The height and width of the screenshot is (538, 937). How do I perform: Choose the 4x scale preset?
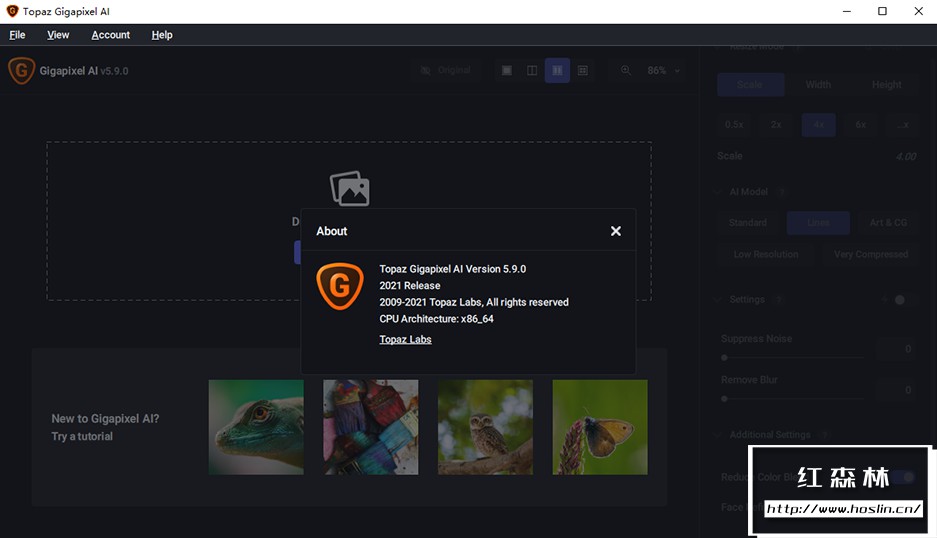(x=818, y=125)
